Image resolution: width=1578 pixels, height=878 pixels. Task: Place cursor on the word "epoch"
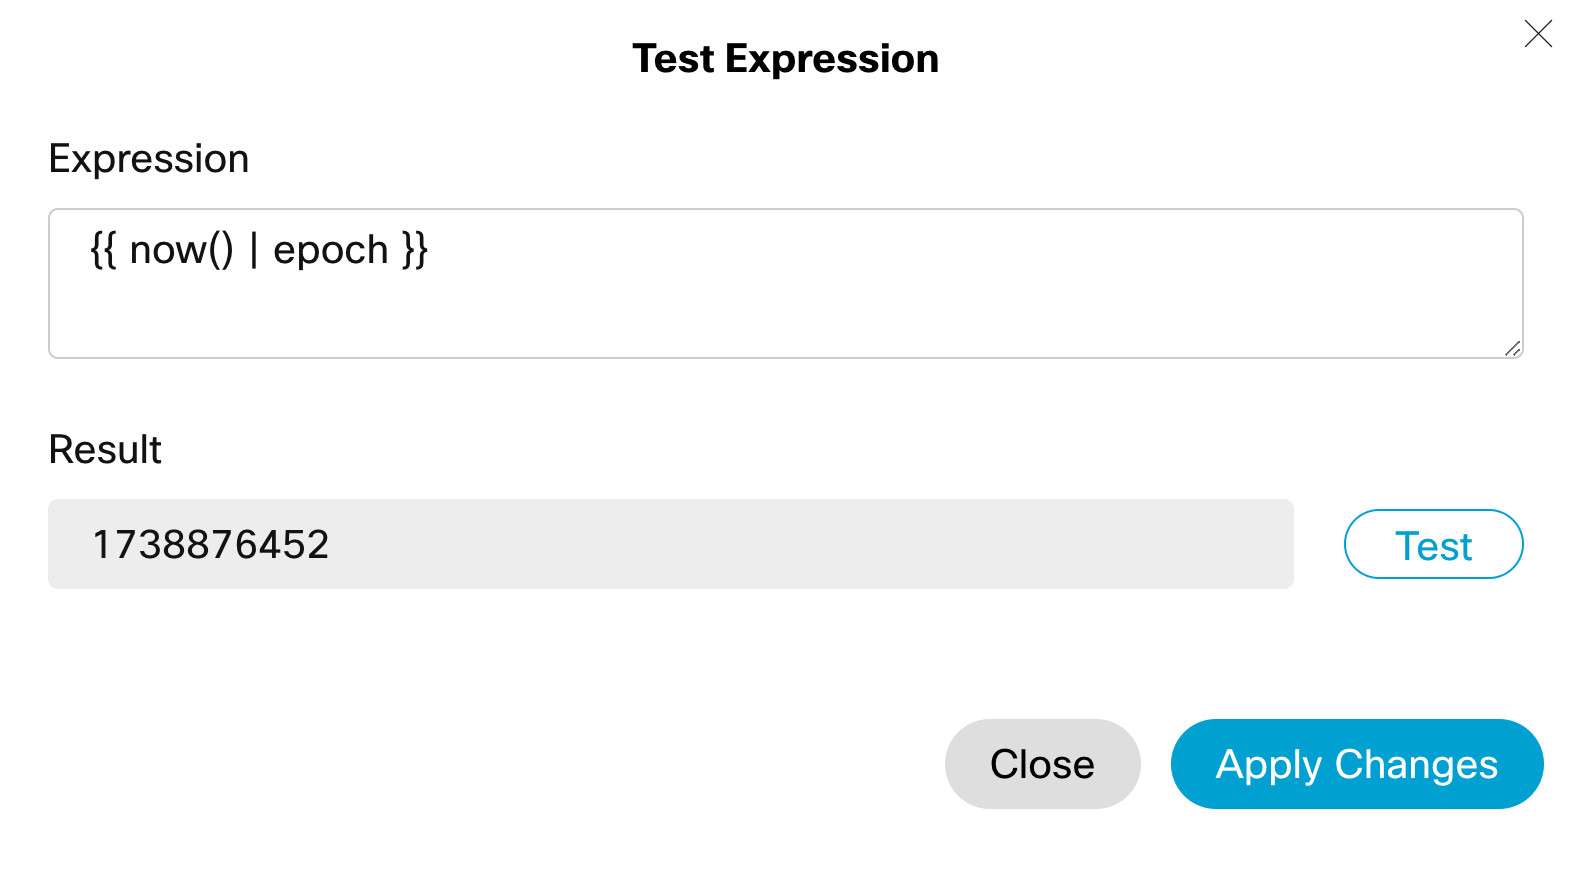click(330, 250)
